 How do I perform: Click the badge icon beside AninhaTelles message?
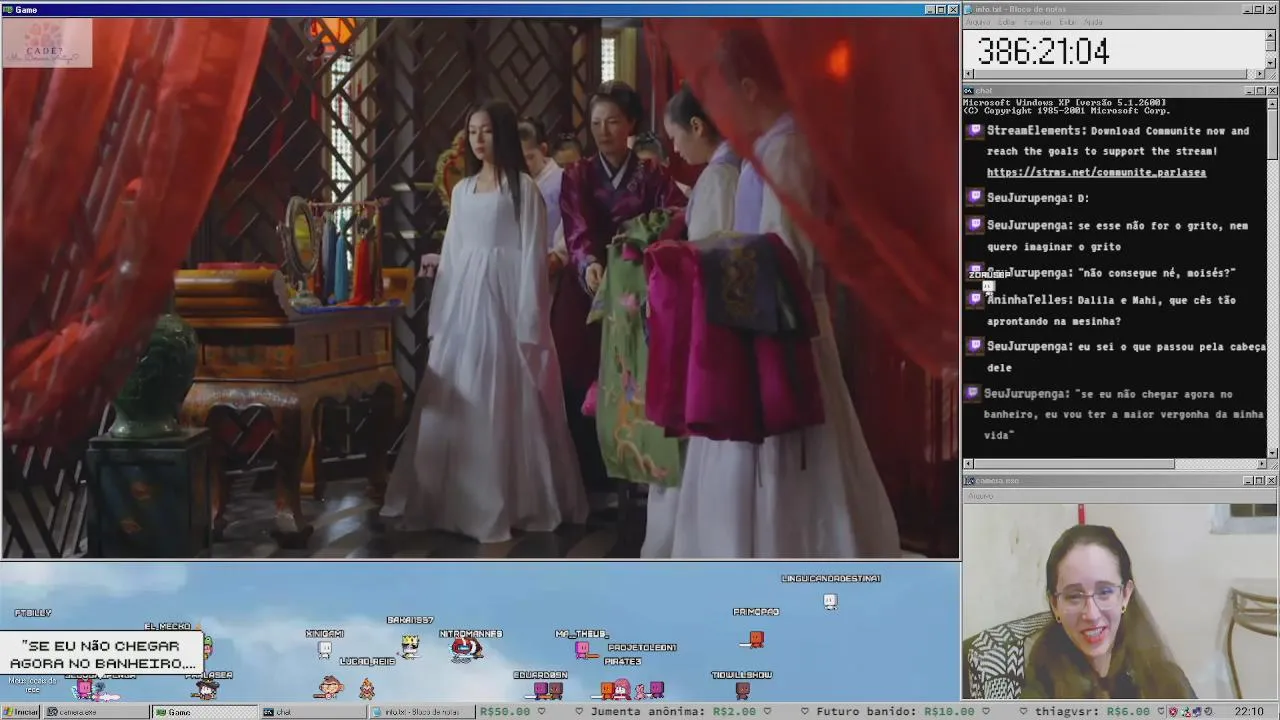[x=975, y=299]
